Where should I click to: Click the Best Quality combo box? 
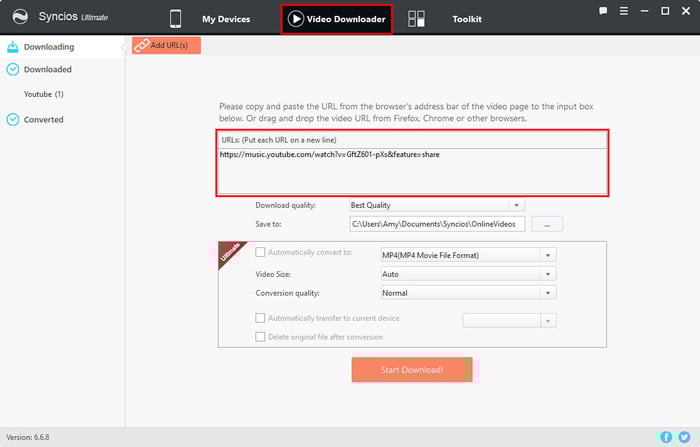pos(437,205)
